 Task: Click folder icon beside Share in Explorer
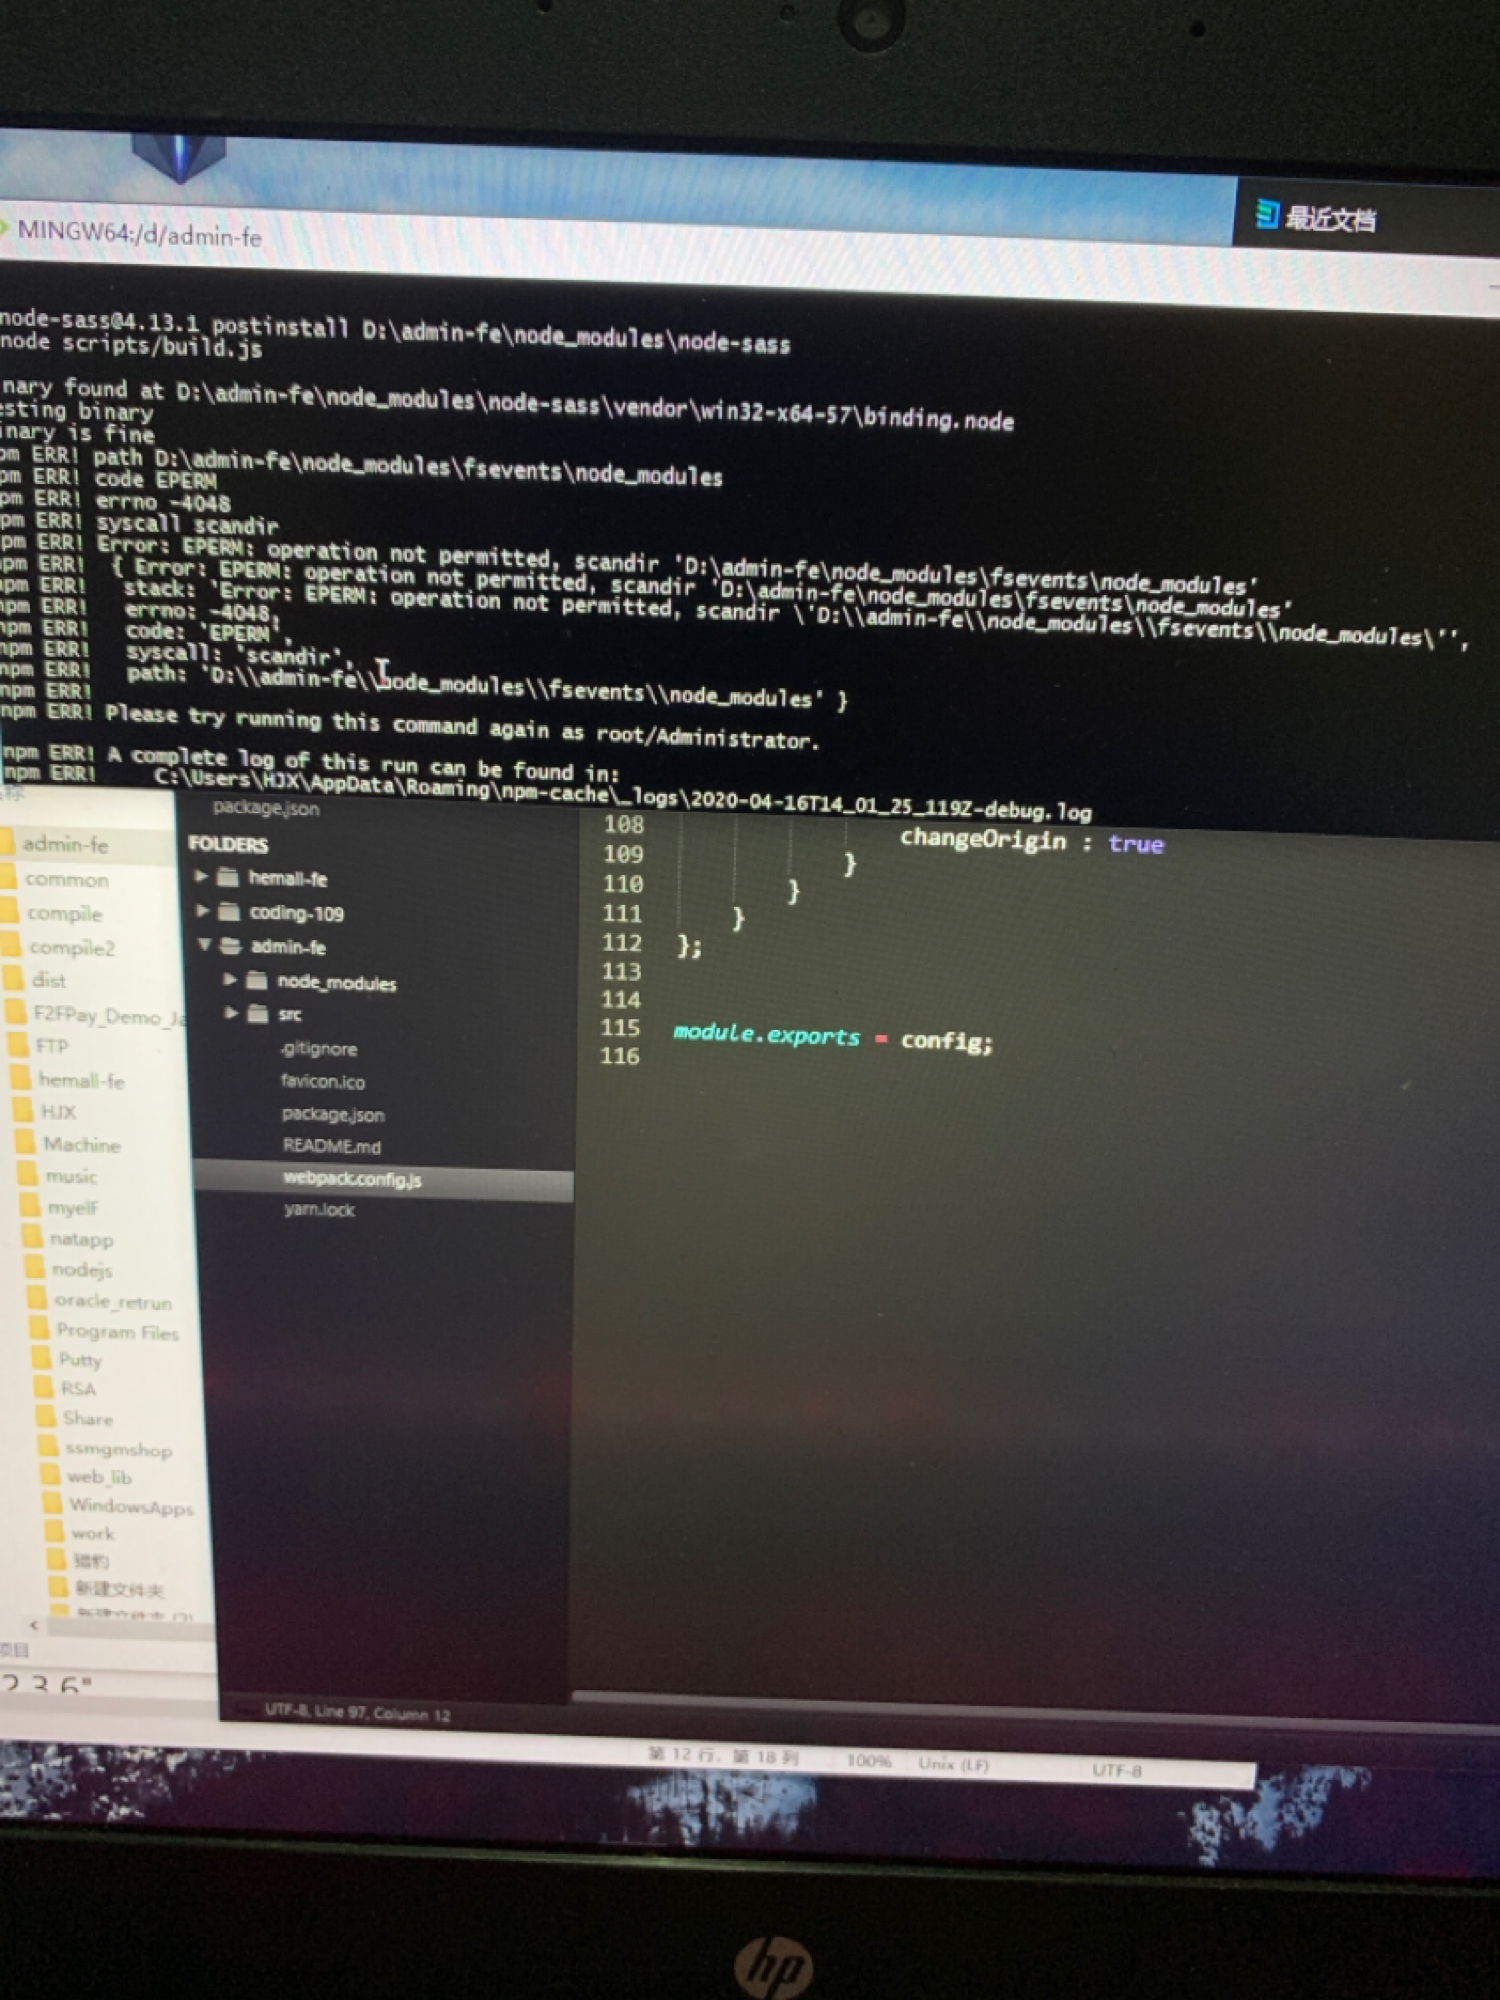point(46,1416)
